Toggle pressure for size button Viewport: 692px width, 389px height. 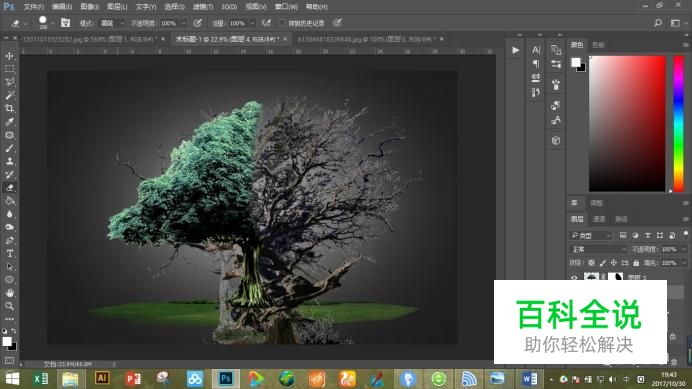pyautogui.click(x=337, y=23)
